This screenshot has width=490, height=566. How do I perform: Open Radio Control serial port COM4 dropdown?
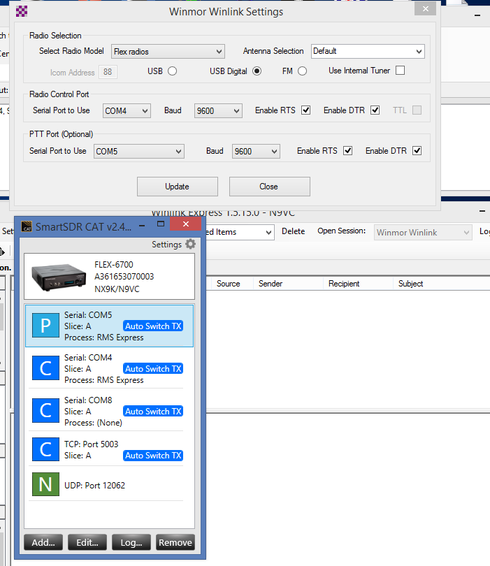[x=126, y=111]
